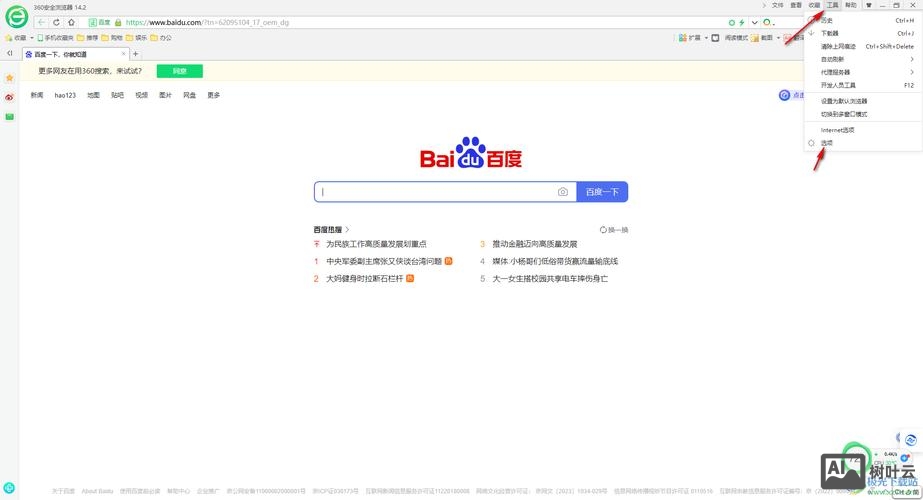Expand the 百度热搜 chevron

click(347, 230)
